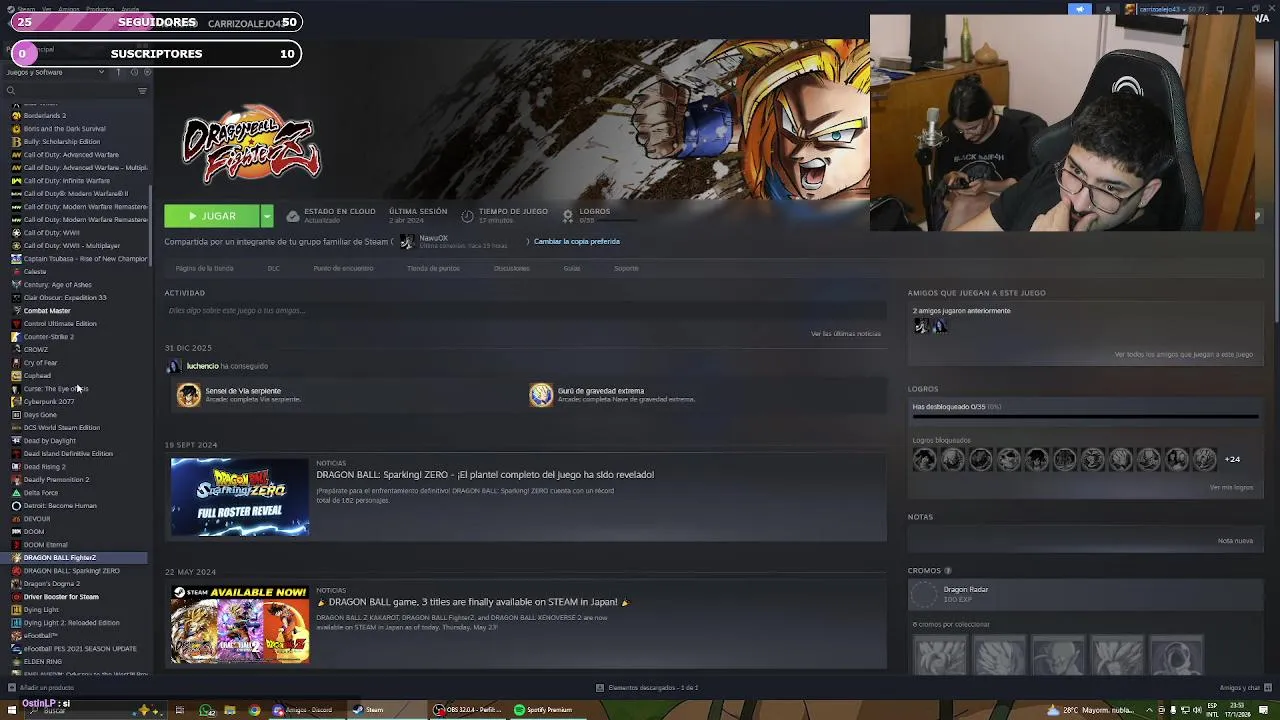The image size is (1280, 720).
Task: Open the Discusiones tab
Action: tap(511, 268)
